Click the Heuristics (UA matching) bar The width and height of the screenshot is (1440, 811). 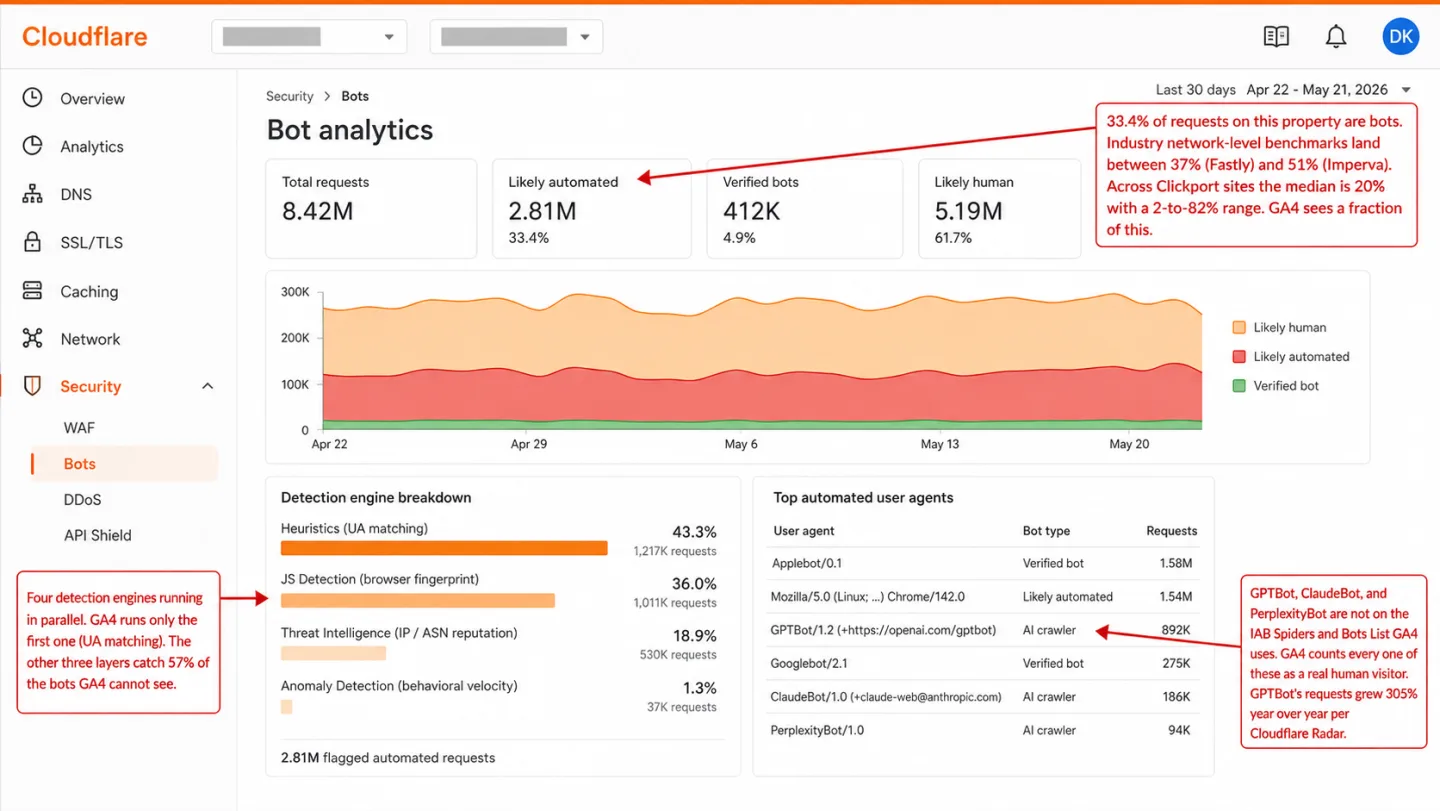coord(444,548)
